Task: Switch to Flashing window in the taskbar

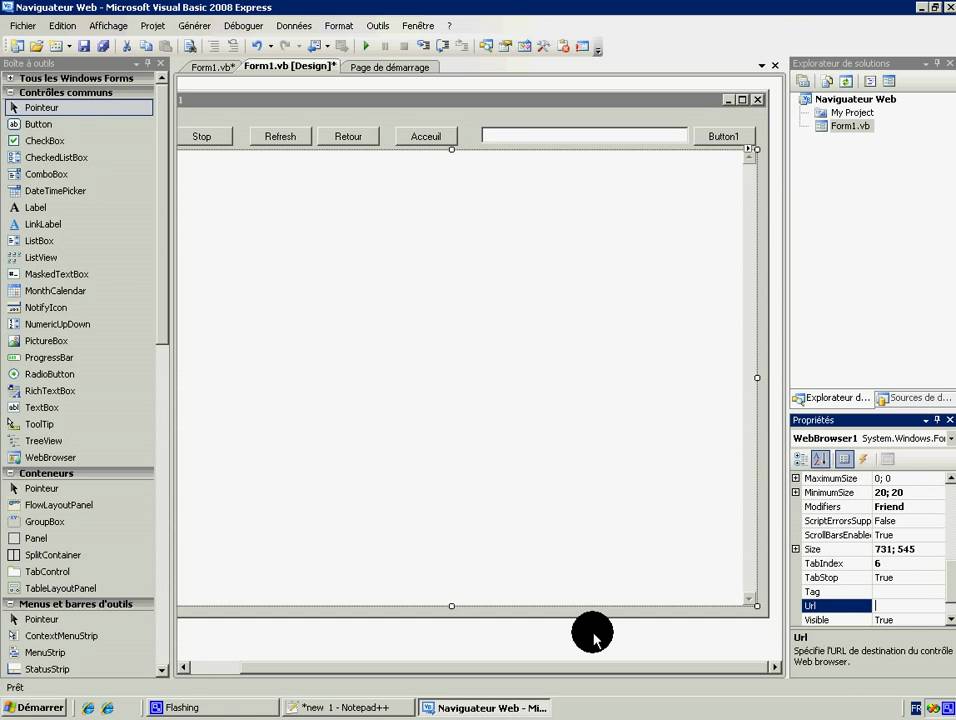Action: pos(211,707)
